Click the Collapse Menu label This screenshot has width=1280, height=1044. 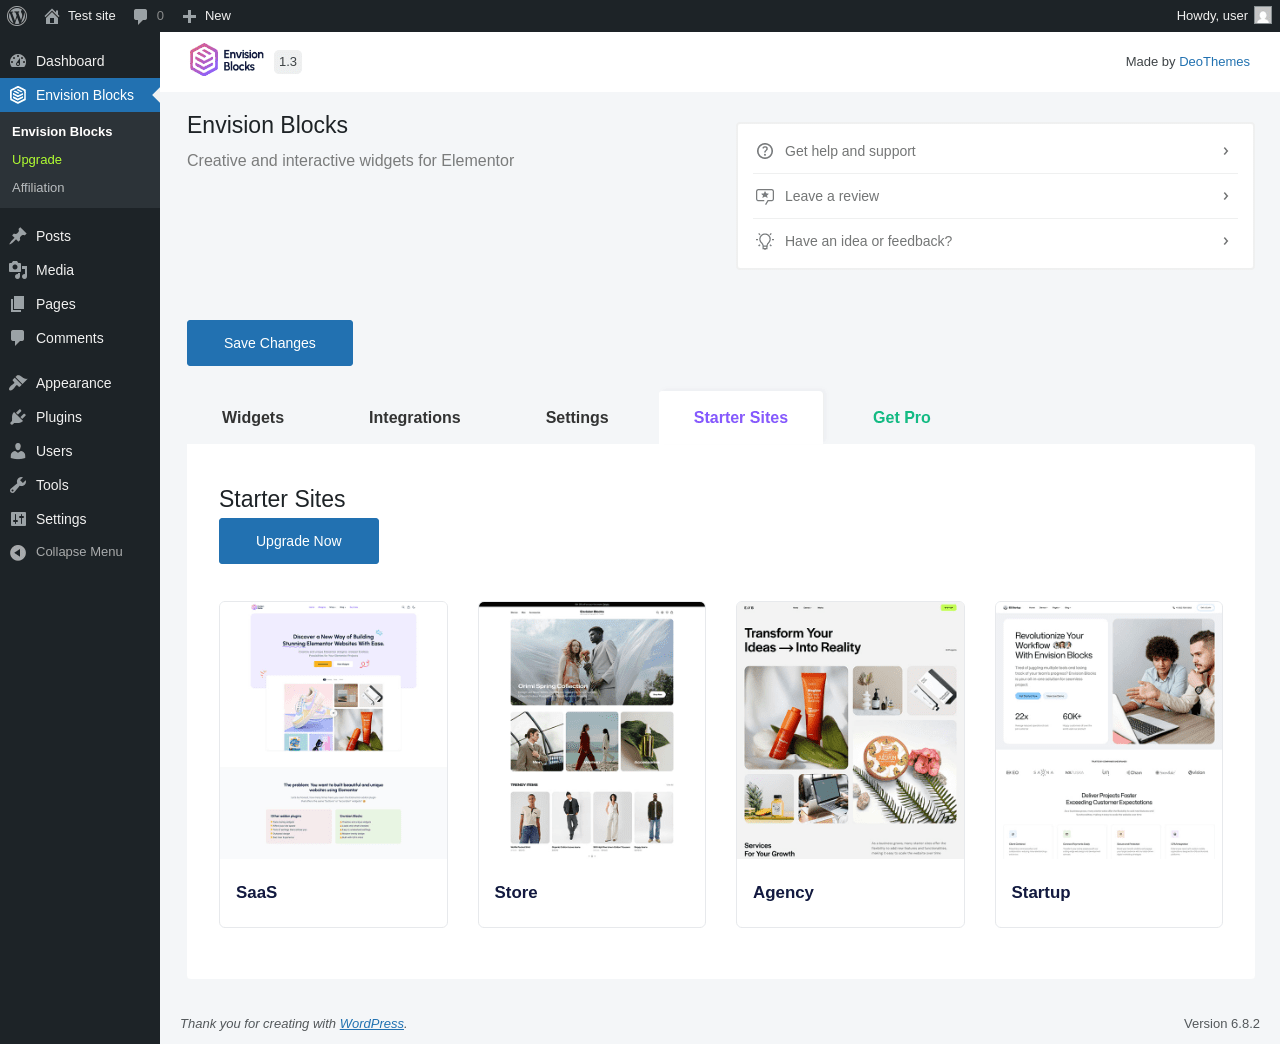point(79,552)
